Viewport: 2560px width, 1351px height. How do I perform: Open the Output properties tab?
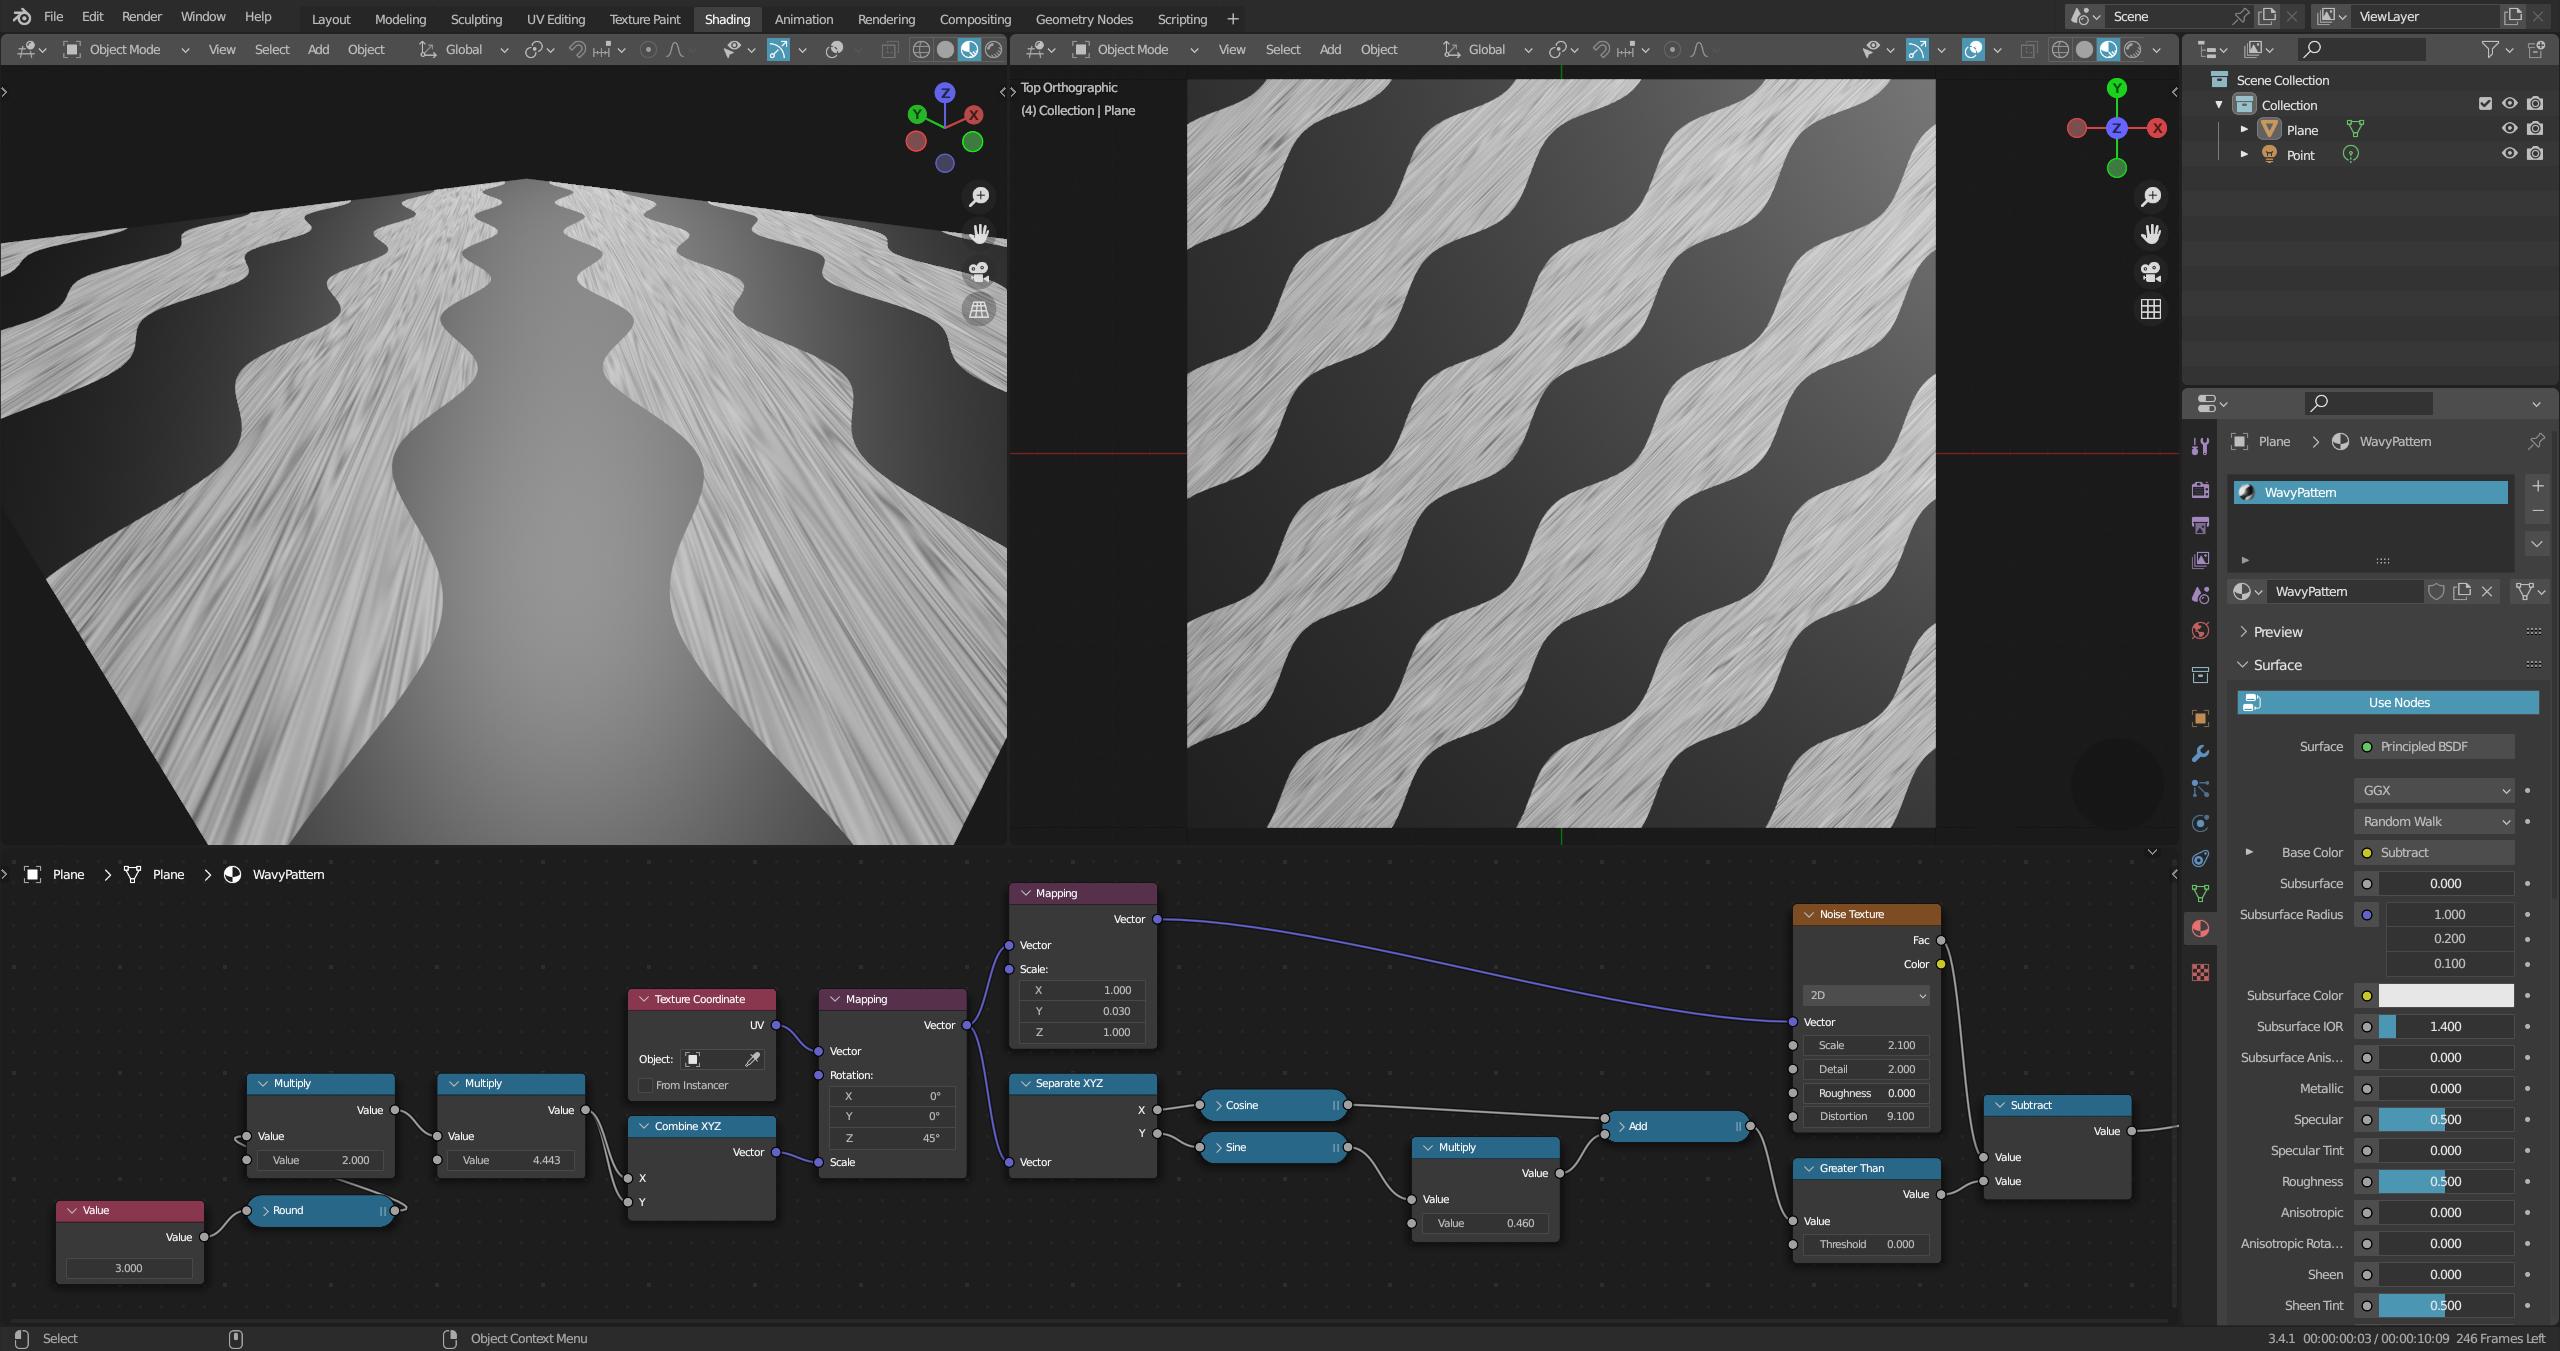click(x=2200, y=524)
